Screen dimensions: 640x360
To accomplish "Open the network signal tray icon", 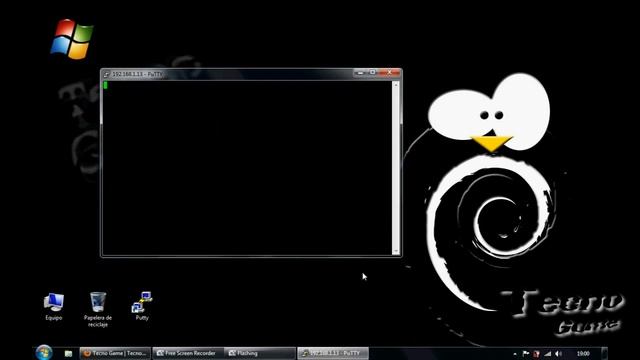I will click(547, 354).
